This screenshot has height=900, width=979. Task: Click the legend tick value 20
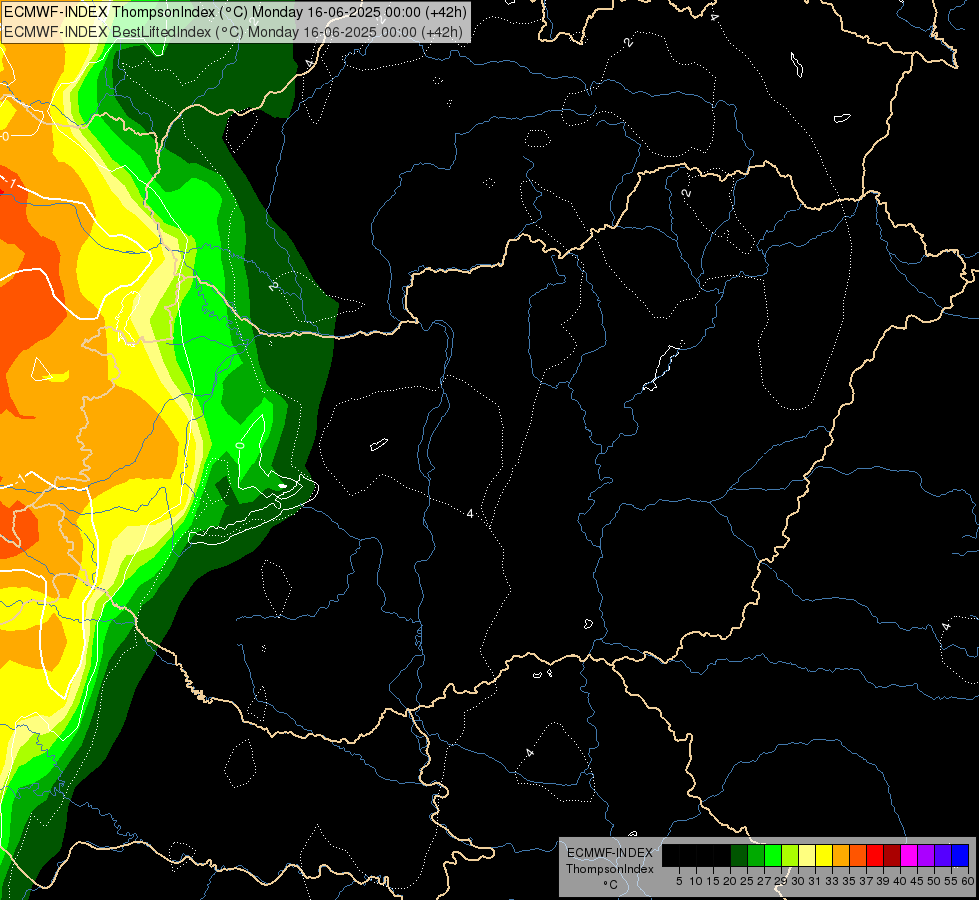(x=730, y=881)
